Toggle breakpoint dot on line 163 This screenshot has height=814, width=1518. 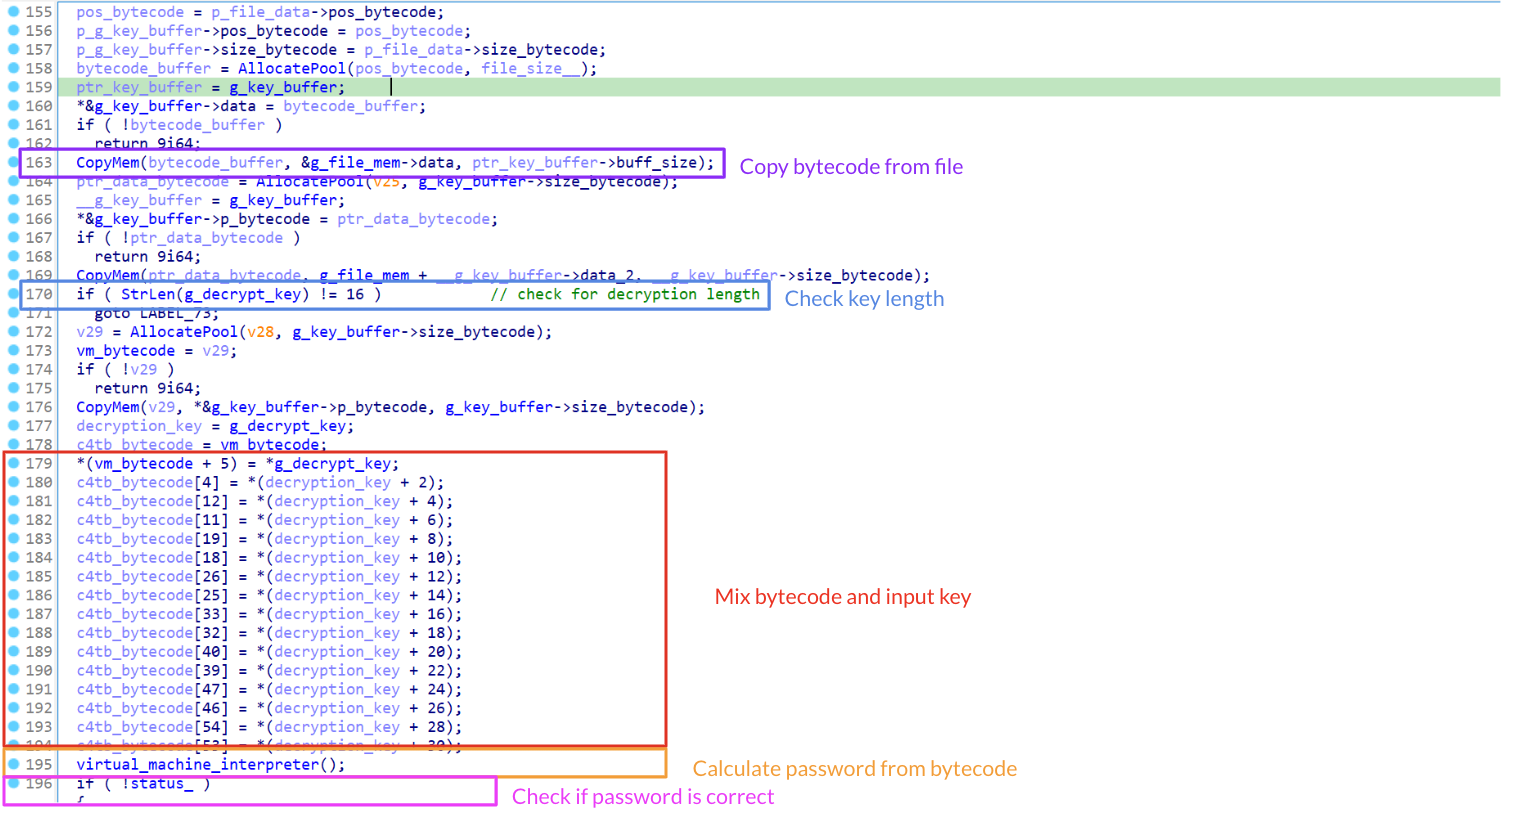pyautogui.click(x=14, y=162)
